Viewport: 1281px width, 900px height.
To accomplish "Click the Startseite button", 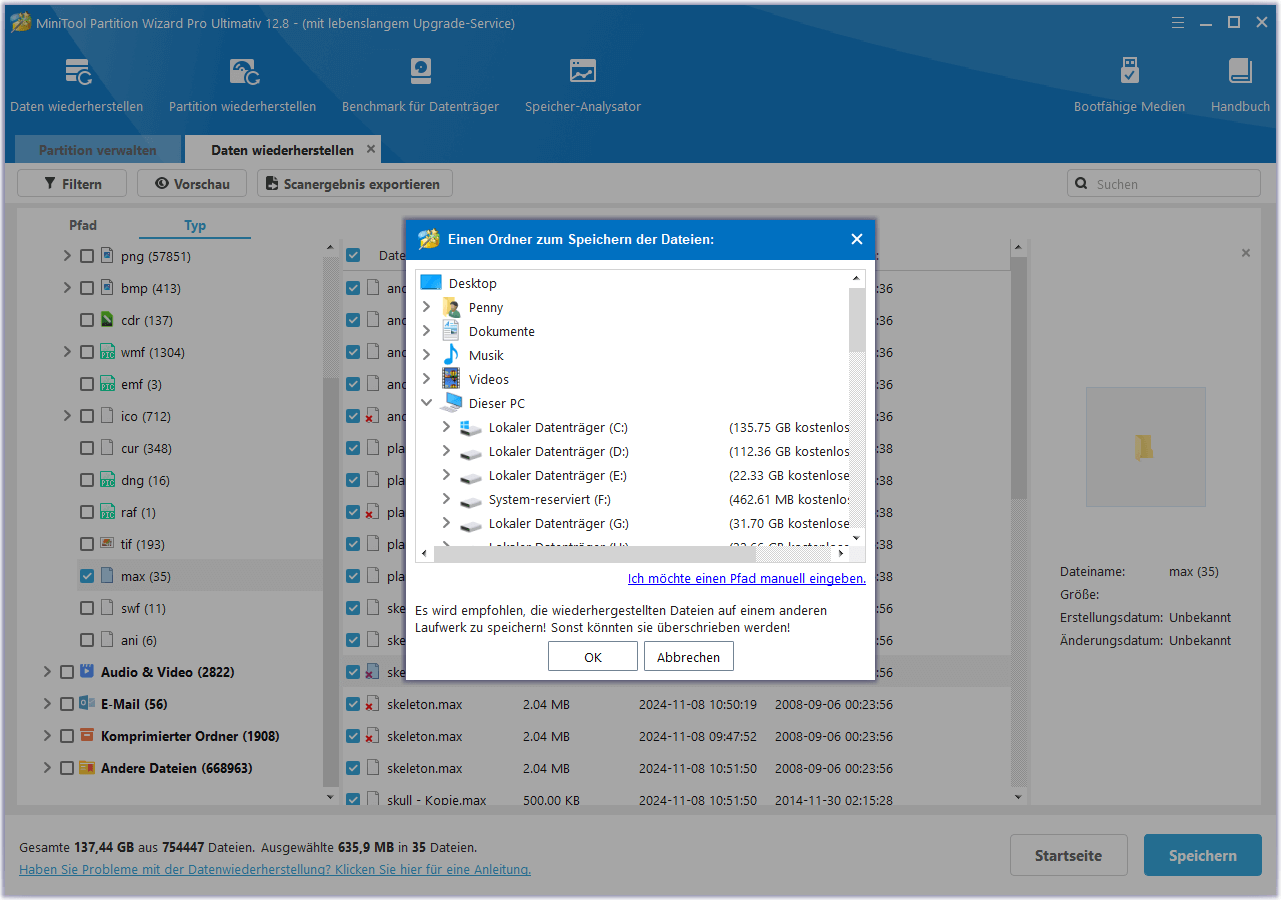I will click(x=1068, y=856).
